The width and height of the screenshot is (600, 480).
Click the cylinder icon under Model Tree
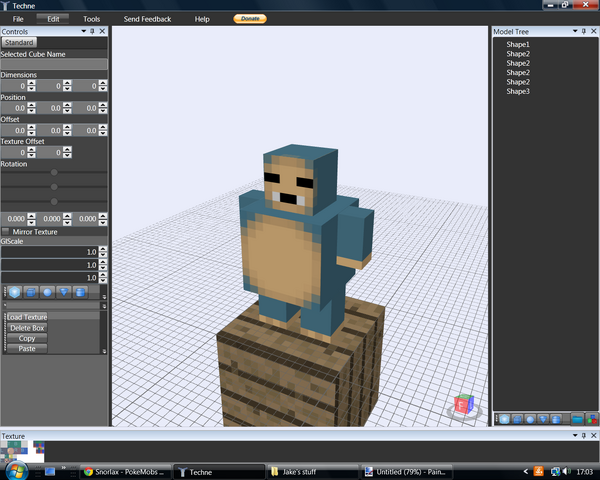coord(556,420)
